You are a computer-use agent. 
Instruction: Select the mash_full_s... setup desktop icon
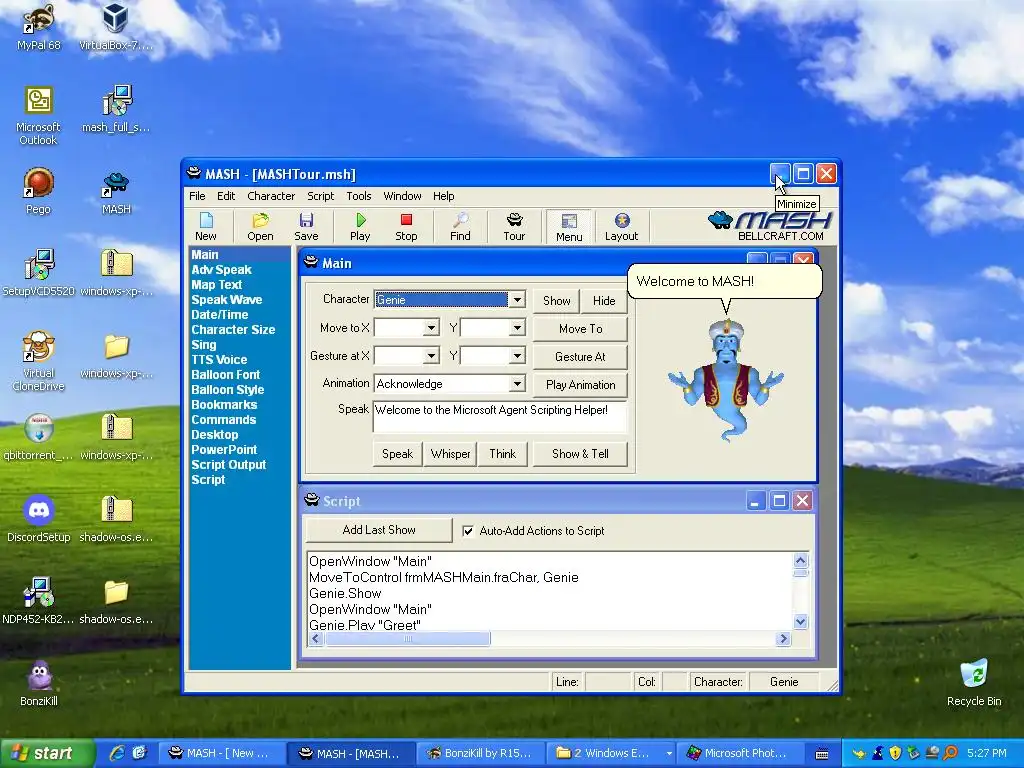(x=116, y=109)
